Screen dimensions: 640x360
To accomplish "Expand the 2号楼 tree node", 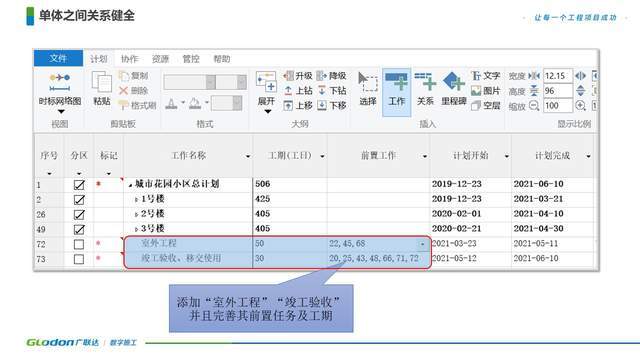I will [x=137, y=215].
